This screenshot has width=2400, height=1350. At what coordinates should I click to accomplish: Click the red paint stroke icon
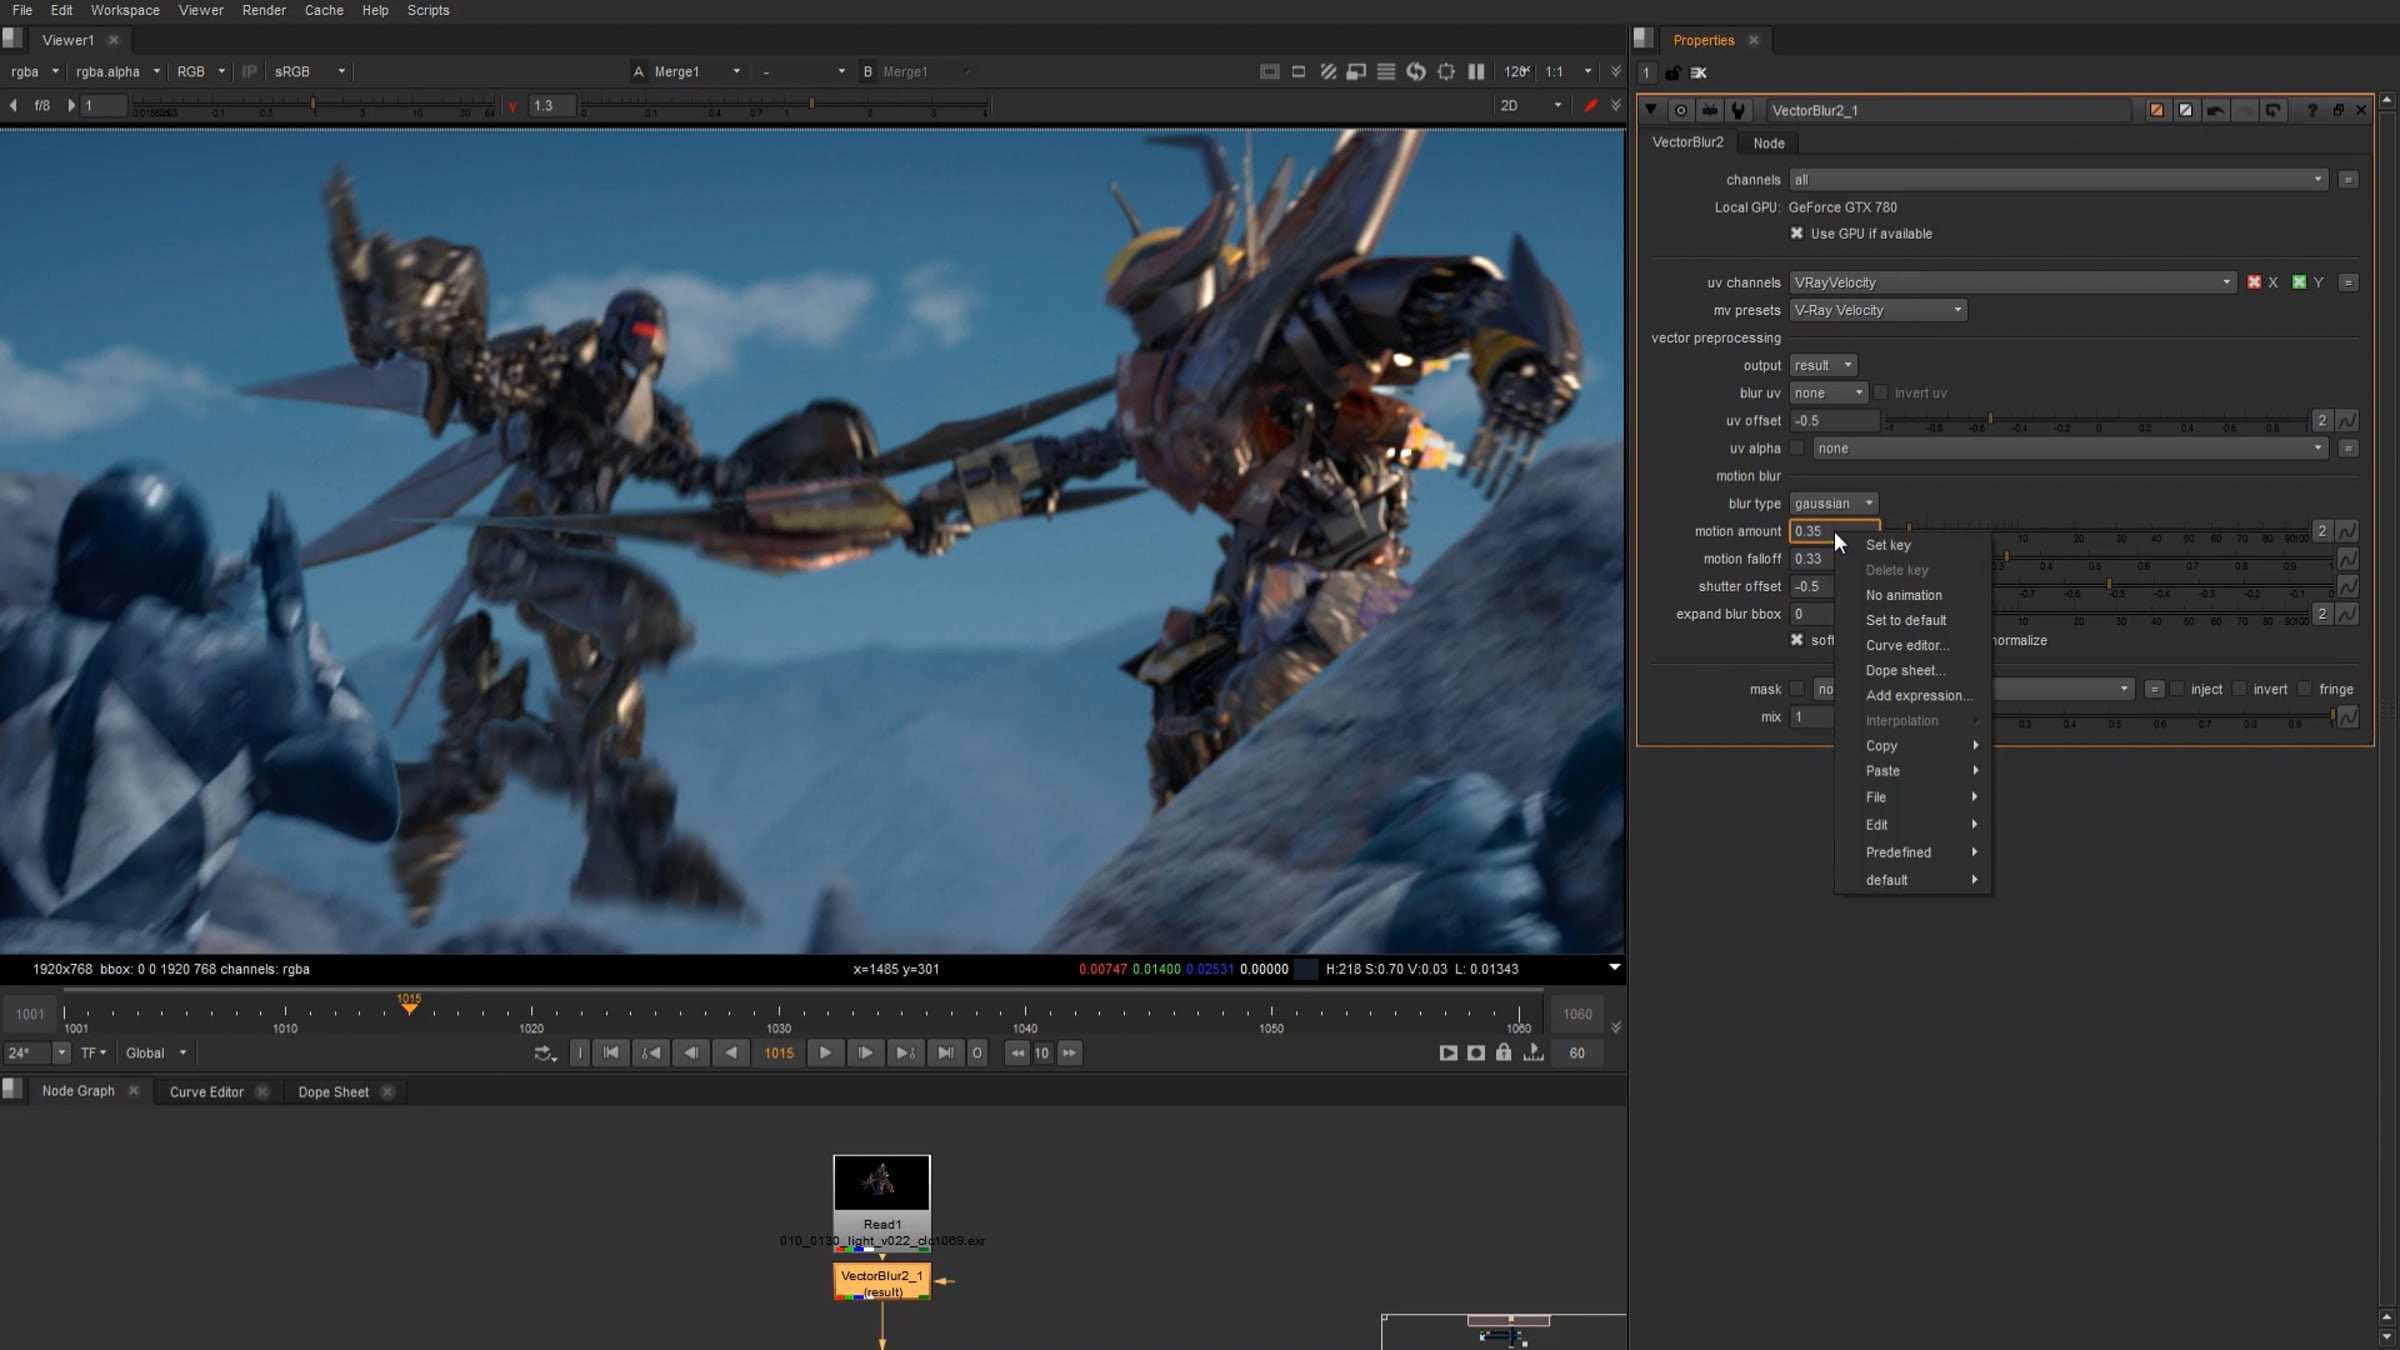click(1590, 105)
